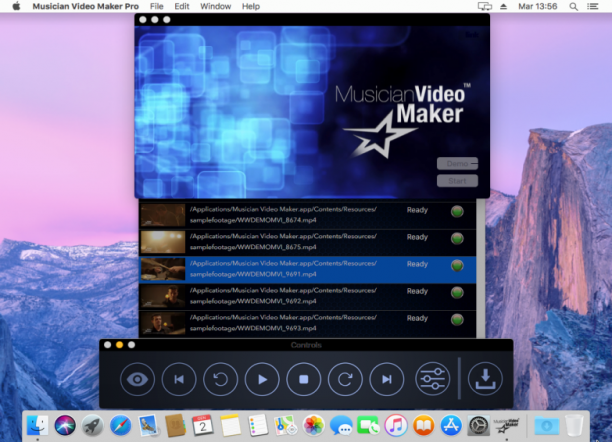
Task: Select the WWDEMOMVI_8674.mp4 clip row
Action: (x=308, y=215)
